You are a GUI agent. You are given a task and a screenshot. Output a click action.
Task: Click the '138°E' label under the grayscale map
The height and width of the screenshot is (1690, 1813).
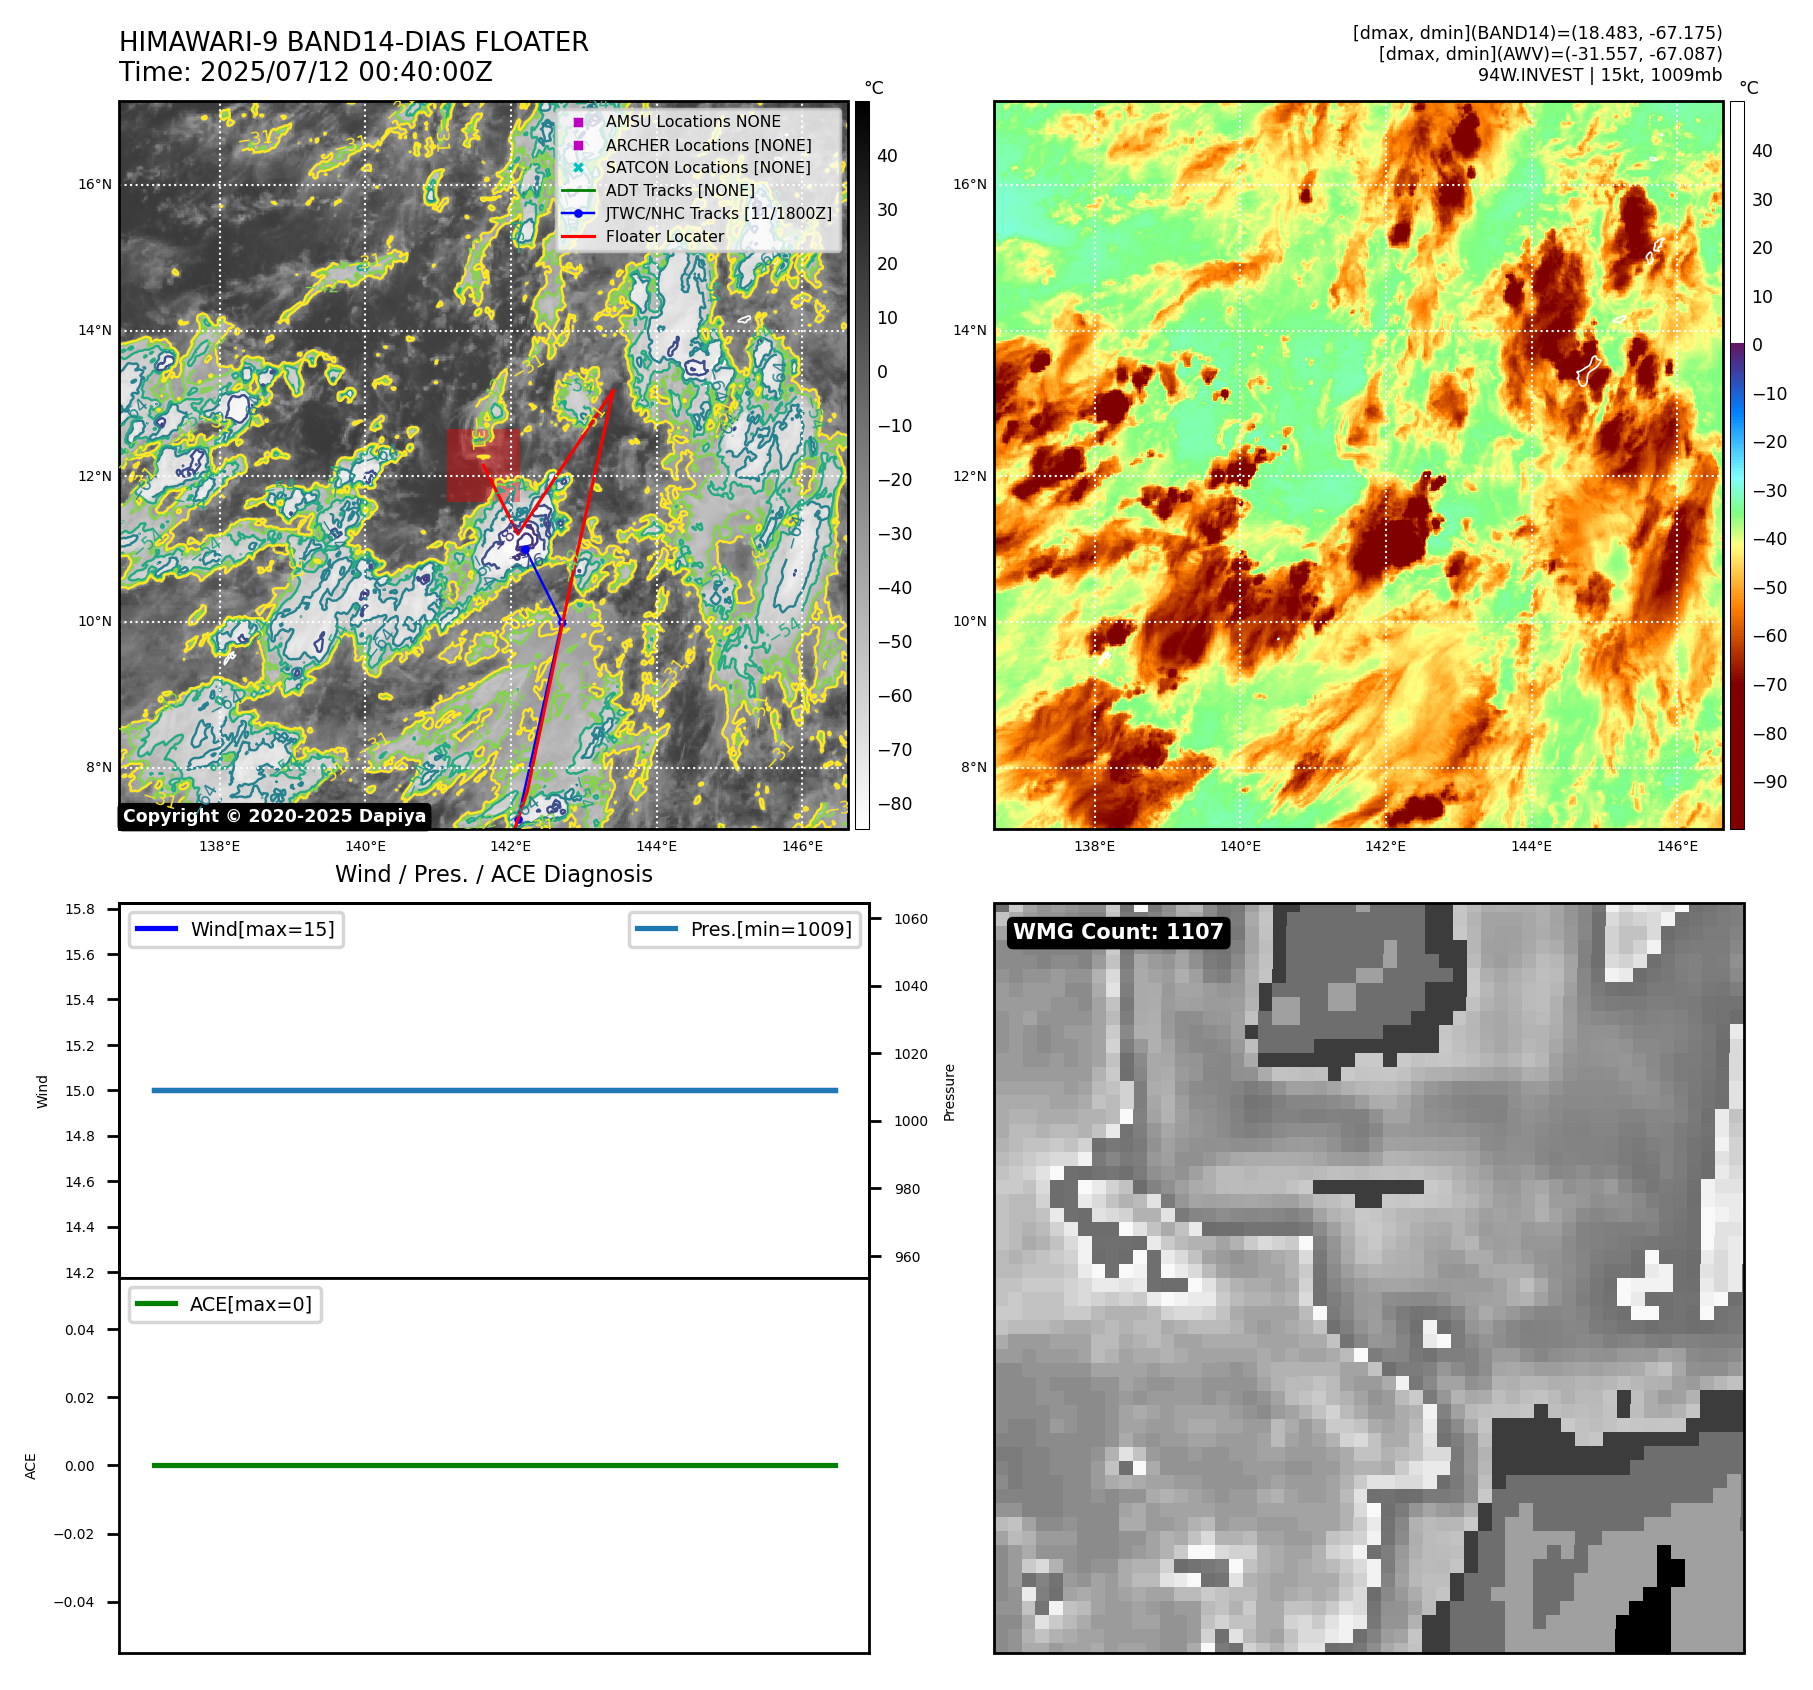(219, 846)
